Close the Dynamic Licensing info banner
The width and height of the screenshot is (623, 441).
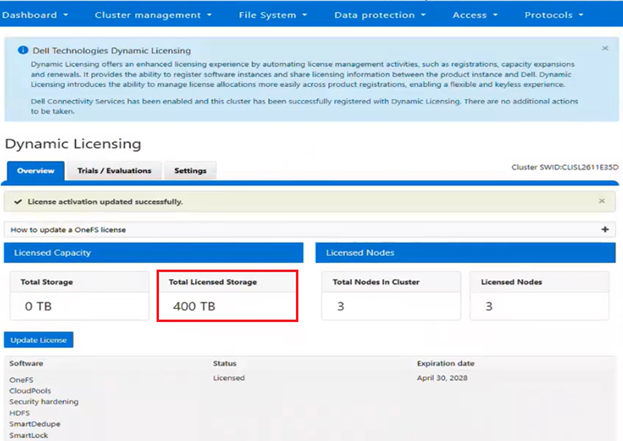[605, 48]
